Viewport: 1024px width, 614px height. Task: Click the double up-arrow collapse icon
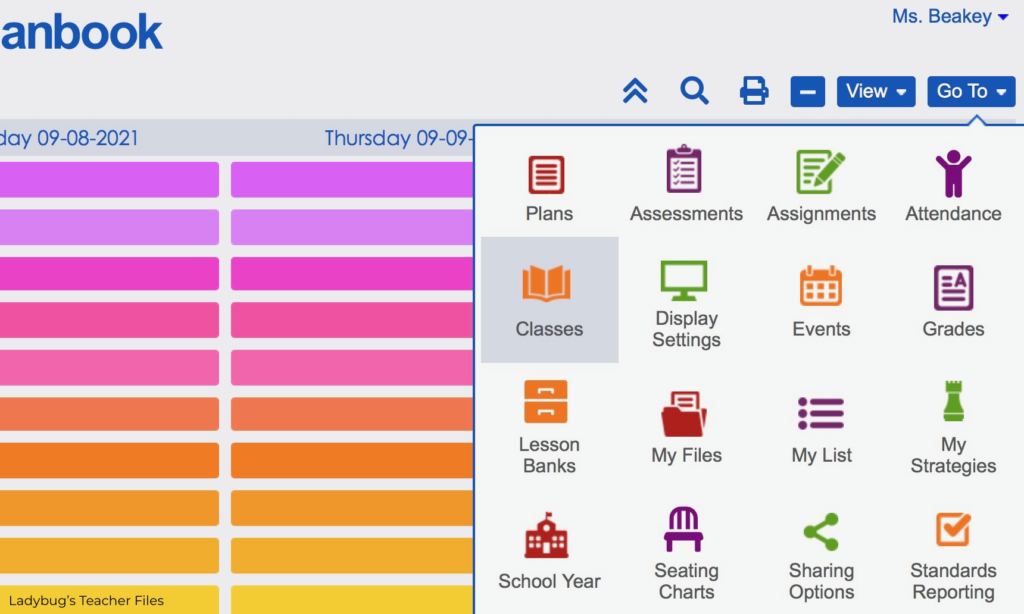pyautogui.click(x=635, y=91)
